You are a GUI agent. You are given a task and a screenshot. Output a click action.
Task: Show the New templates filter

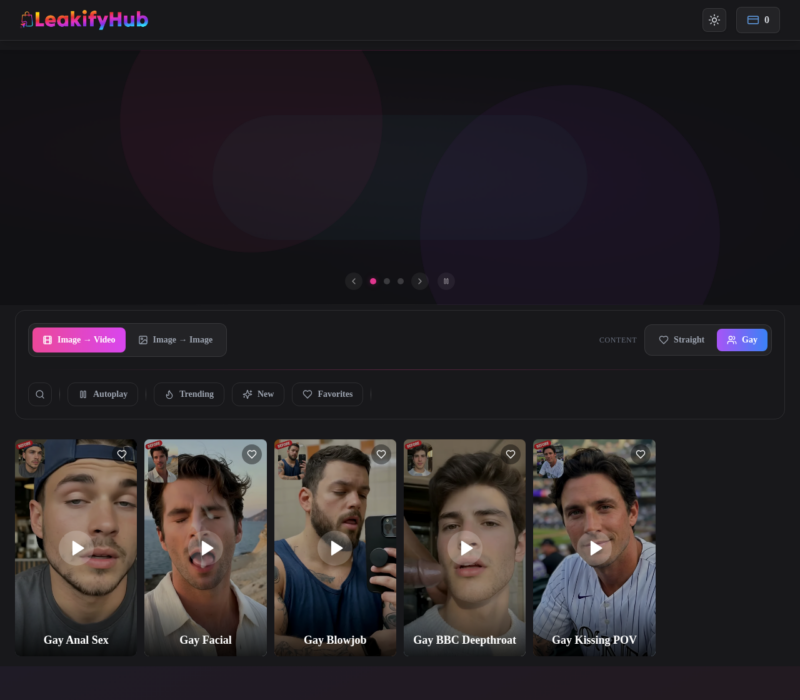click(x=258, y=394)
